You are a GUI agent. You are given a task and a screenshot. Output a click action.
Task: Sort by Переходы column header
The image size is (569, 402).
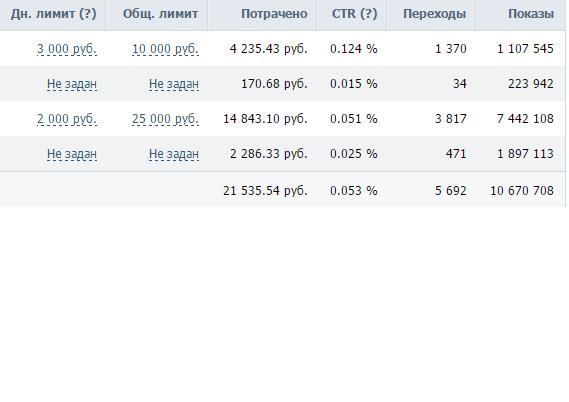pos(434,14)
